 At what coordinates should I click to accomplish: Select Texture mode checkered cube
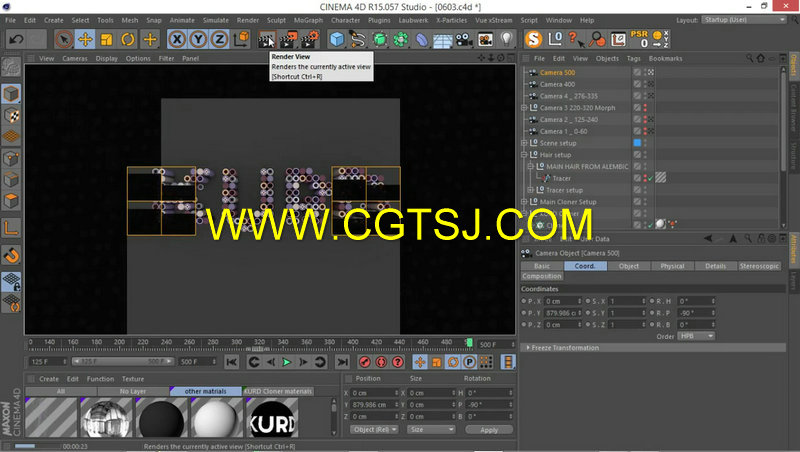click(x=11, y=116)
